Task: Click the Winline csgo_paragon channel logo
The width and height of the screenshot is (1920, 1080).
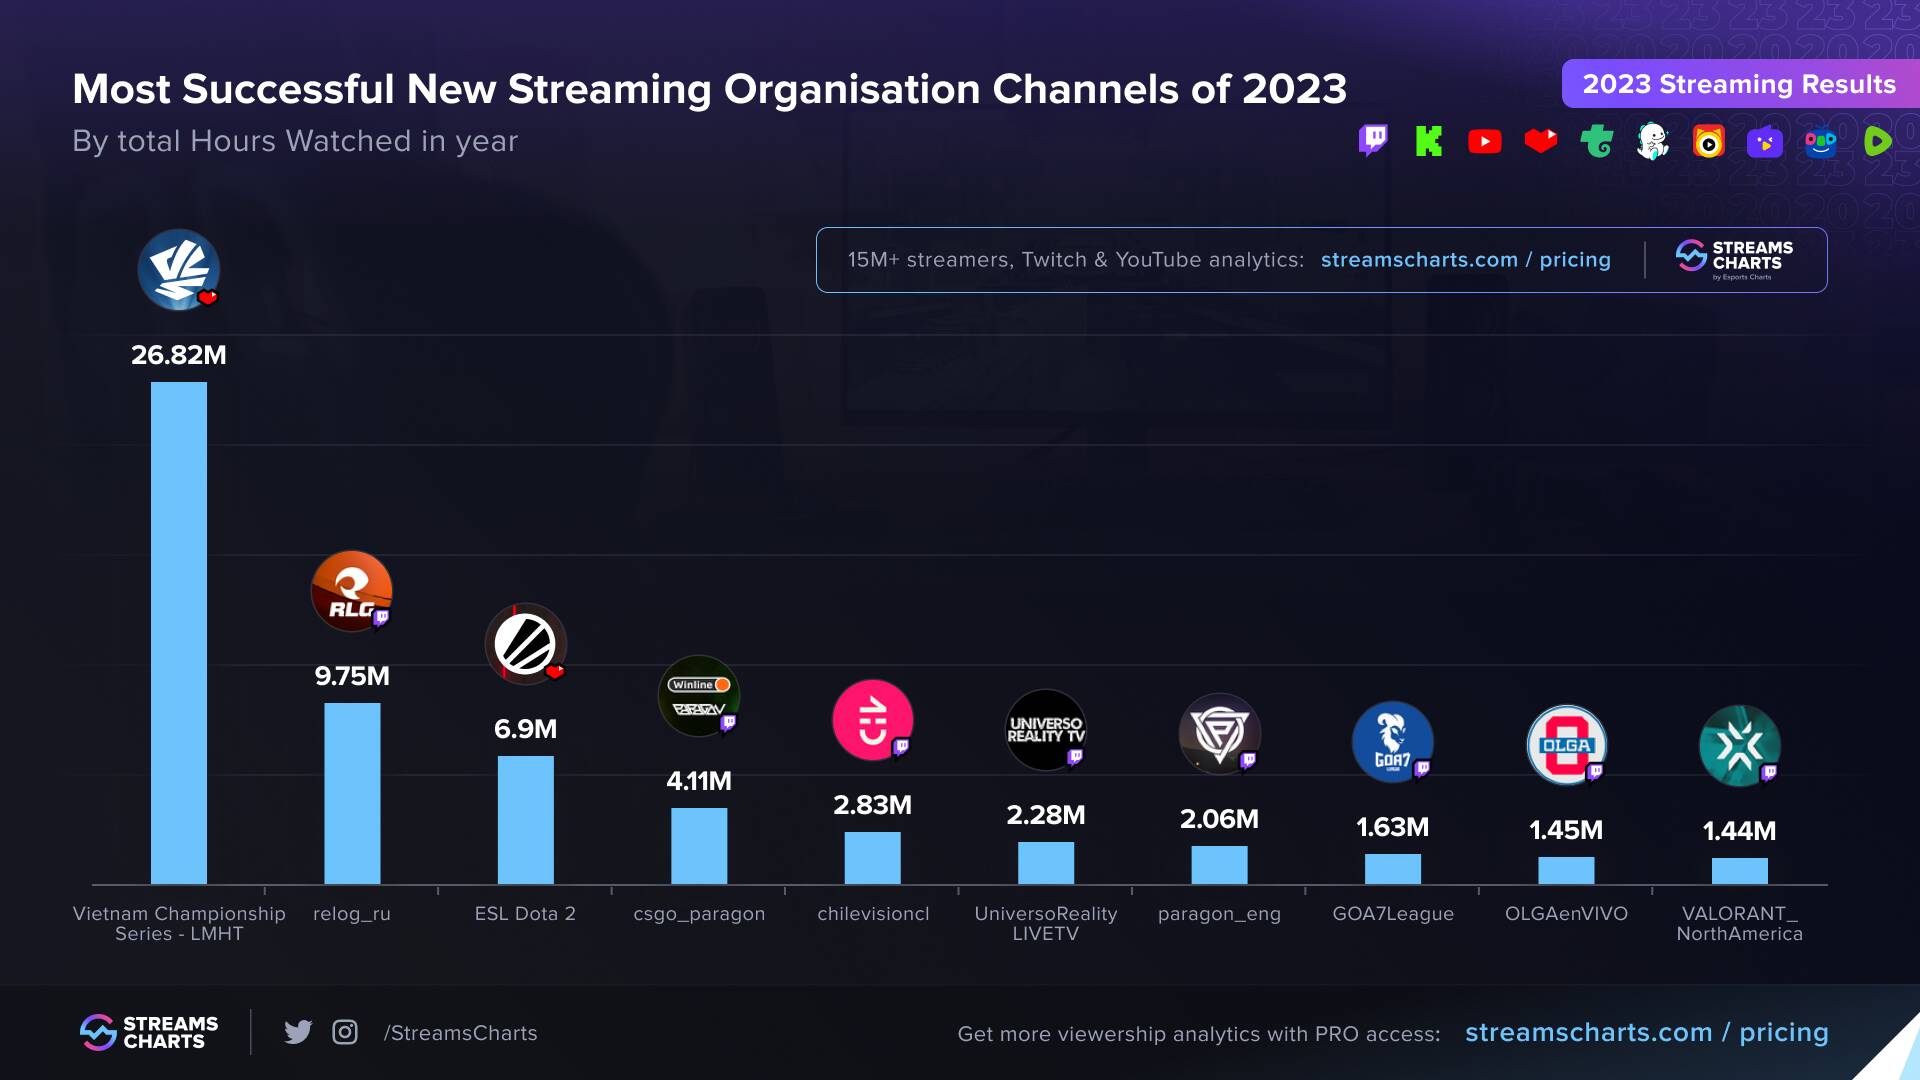Action: [699, 696]
